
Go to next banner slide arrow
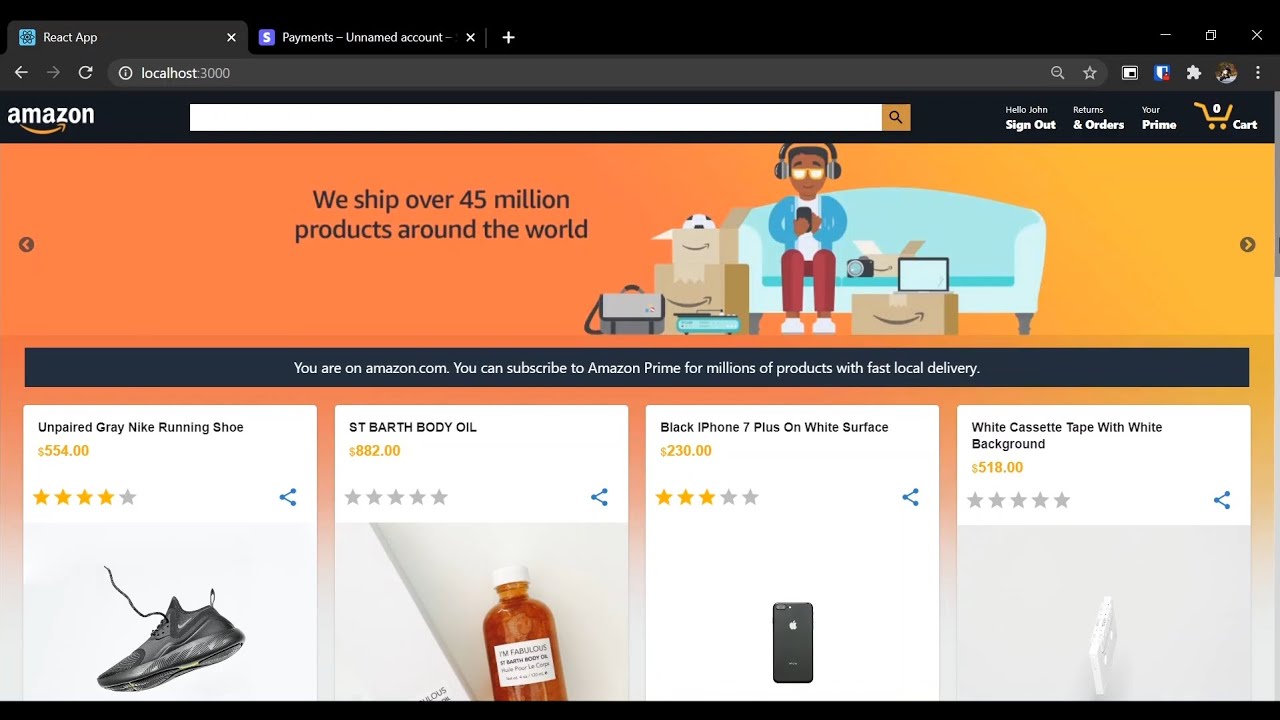click(x=1247, y=245)
